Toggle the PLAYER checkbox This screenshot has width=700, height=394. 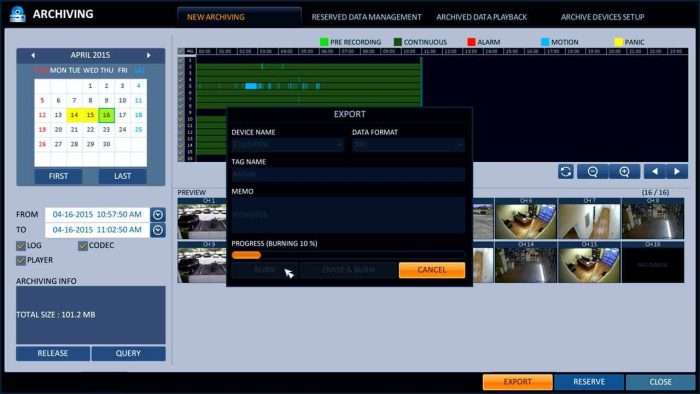click(x=21, y=260)
